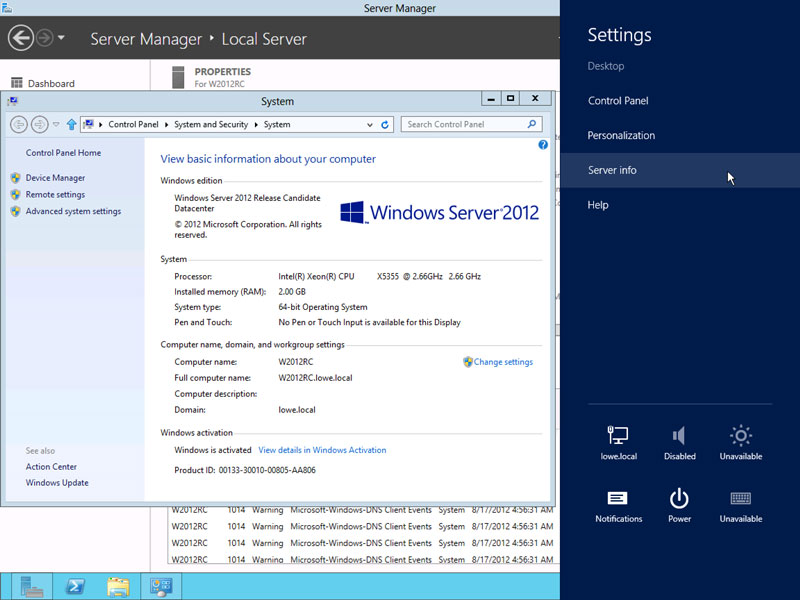Open Server Manager from the taskbar
Screen dimensions: 800x600
point(31,586)
